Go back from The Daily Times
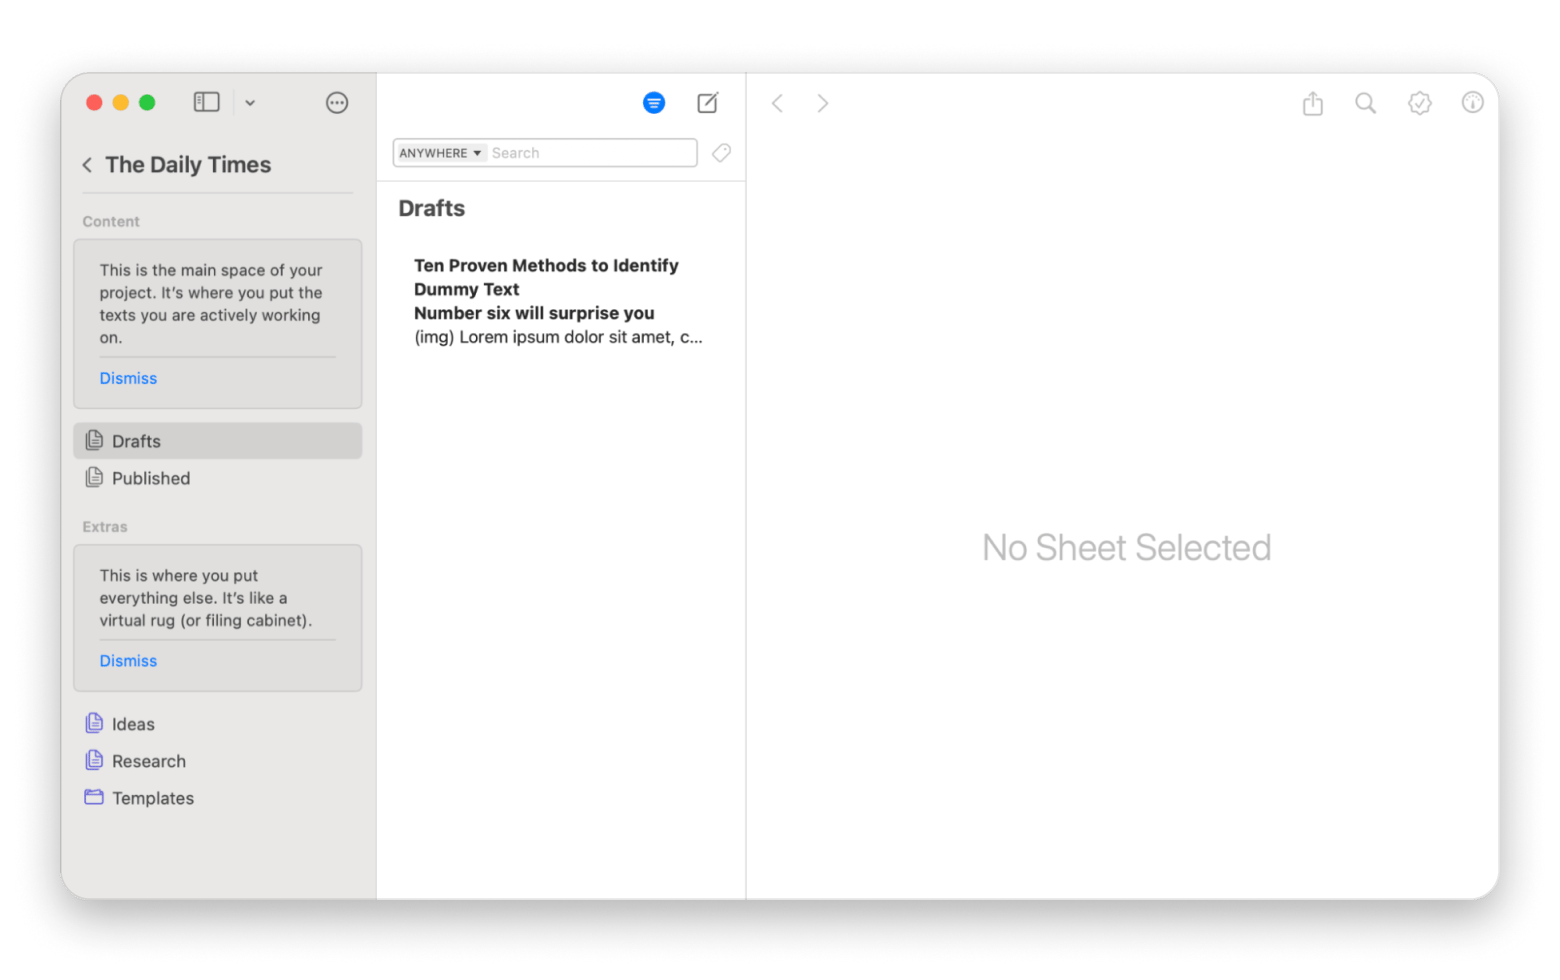The height and width of the screenshot is (980, 1560). click(x=88, y=165)
